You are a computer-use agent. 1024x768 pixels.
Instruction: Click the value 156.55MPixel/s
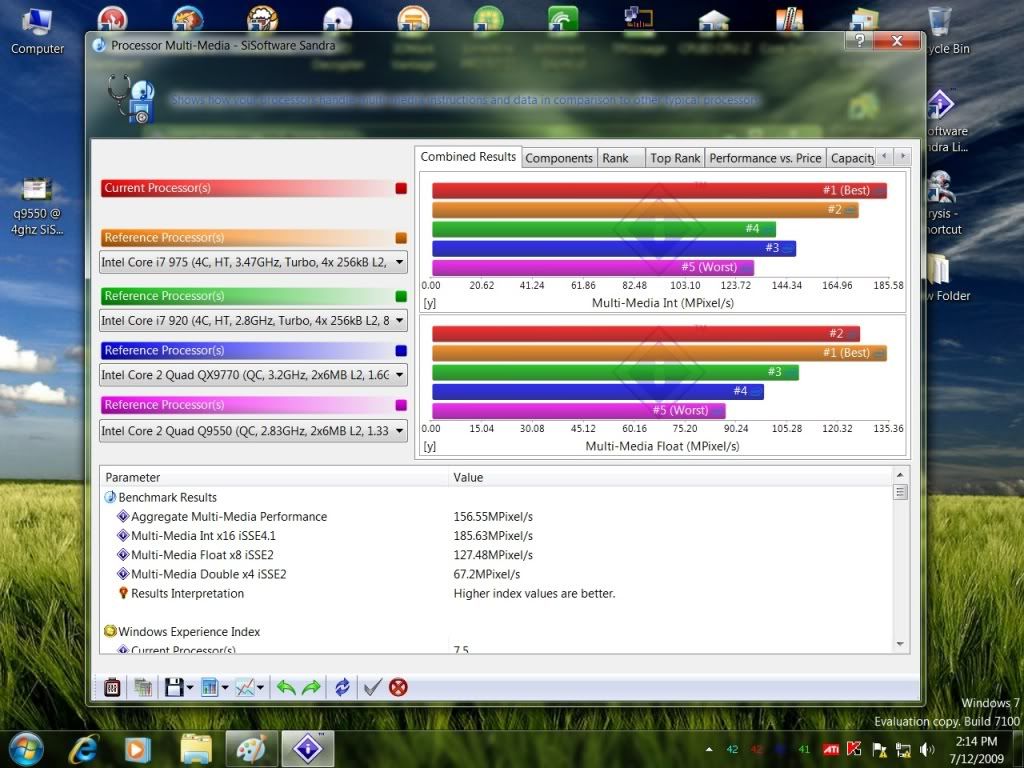493,517
